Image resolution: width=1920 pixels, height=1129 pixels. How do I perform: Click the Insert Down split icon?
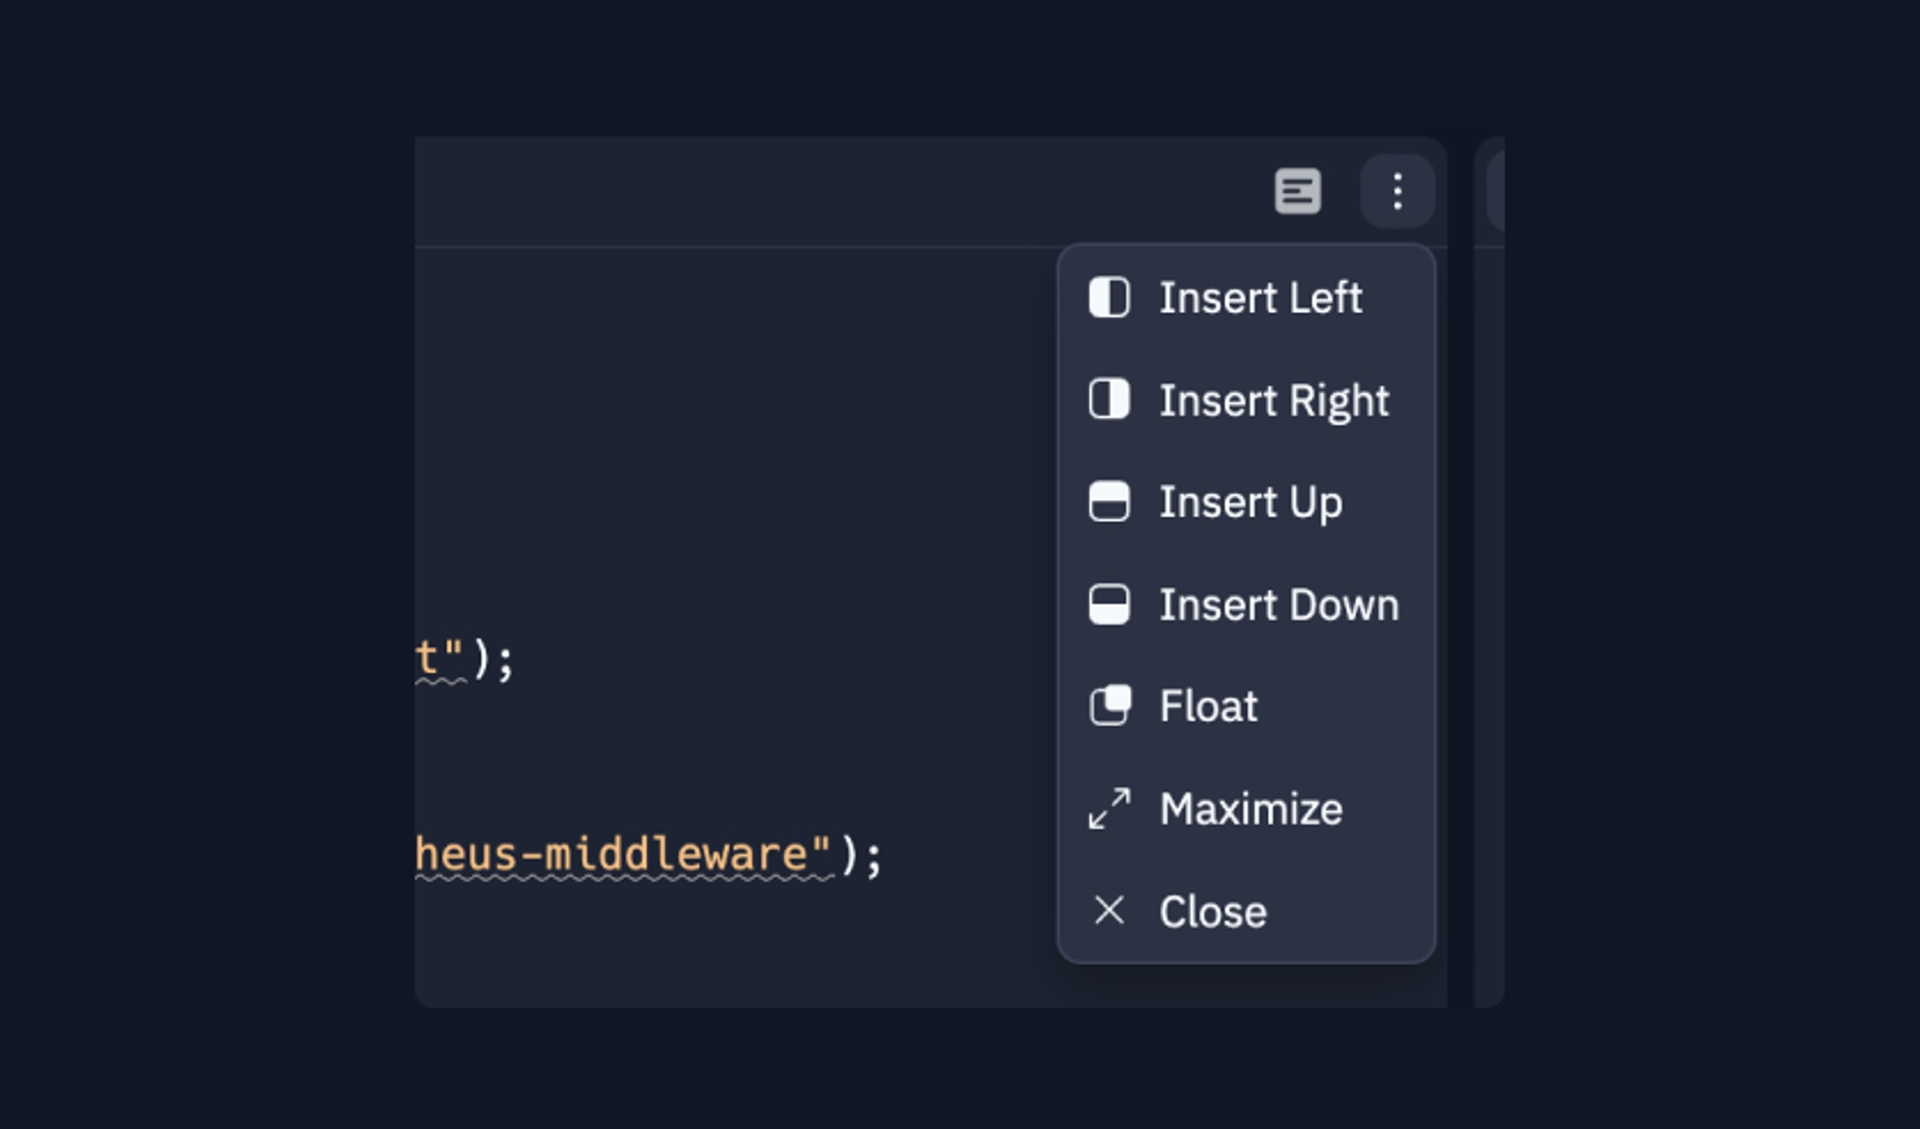coord(1109,604)
